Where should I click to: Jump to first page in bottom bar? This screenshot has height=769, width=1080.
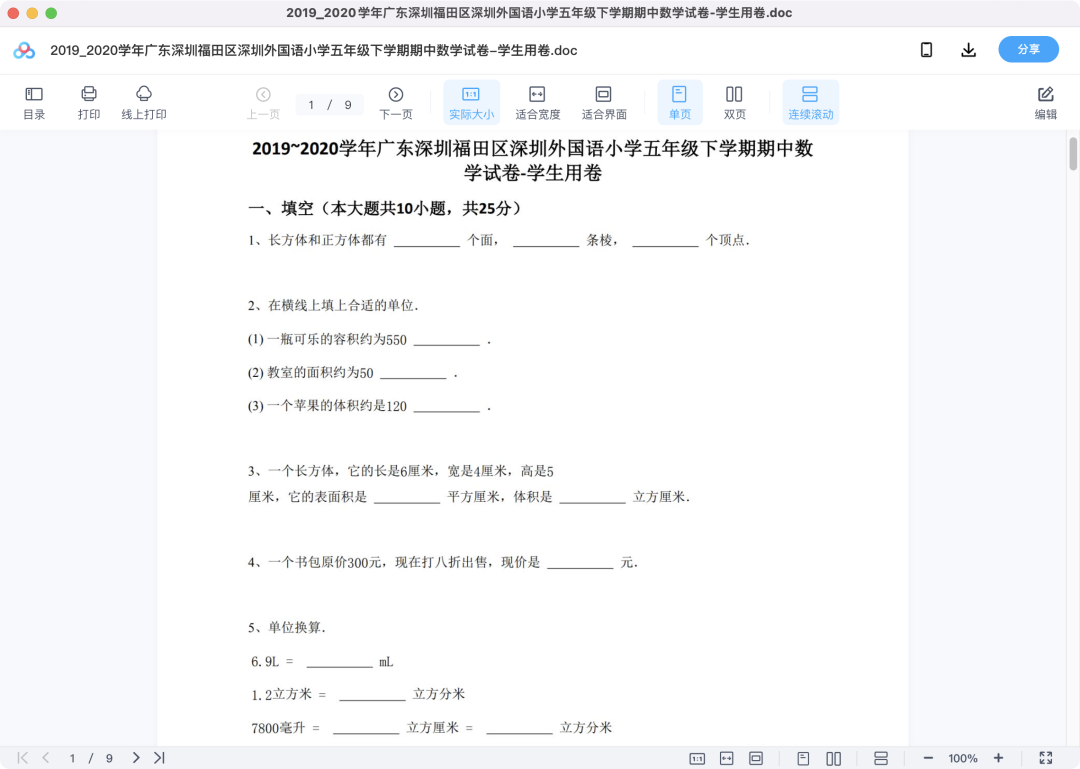[x=23, y=758]
